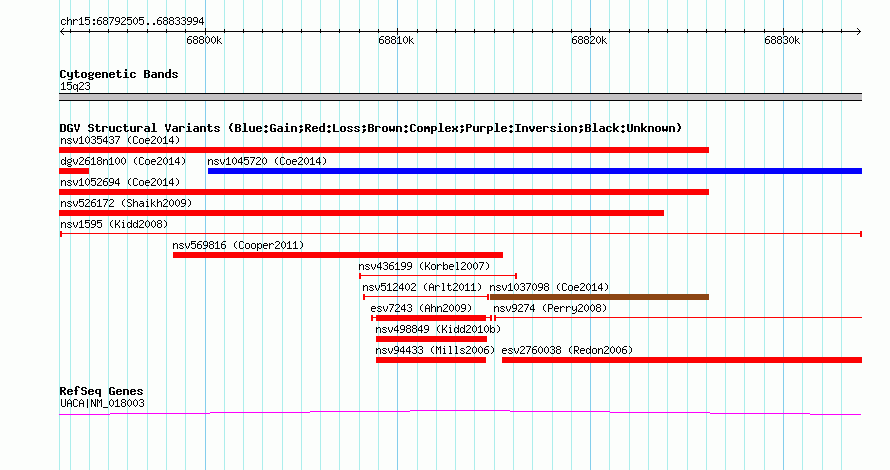Open variant label esv7243 (Ahn2009)
The width and height of the screenshot is (890, 470).
(421, 308)
